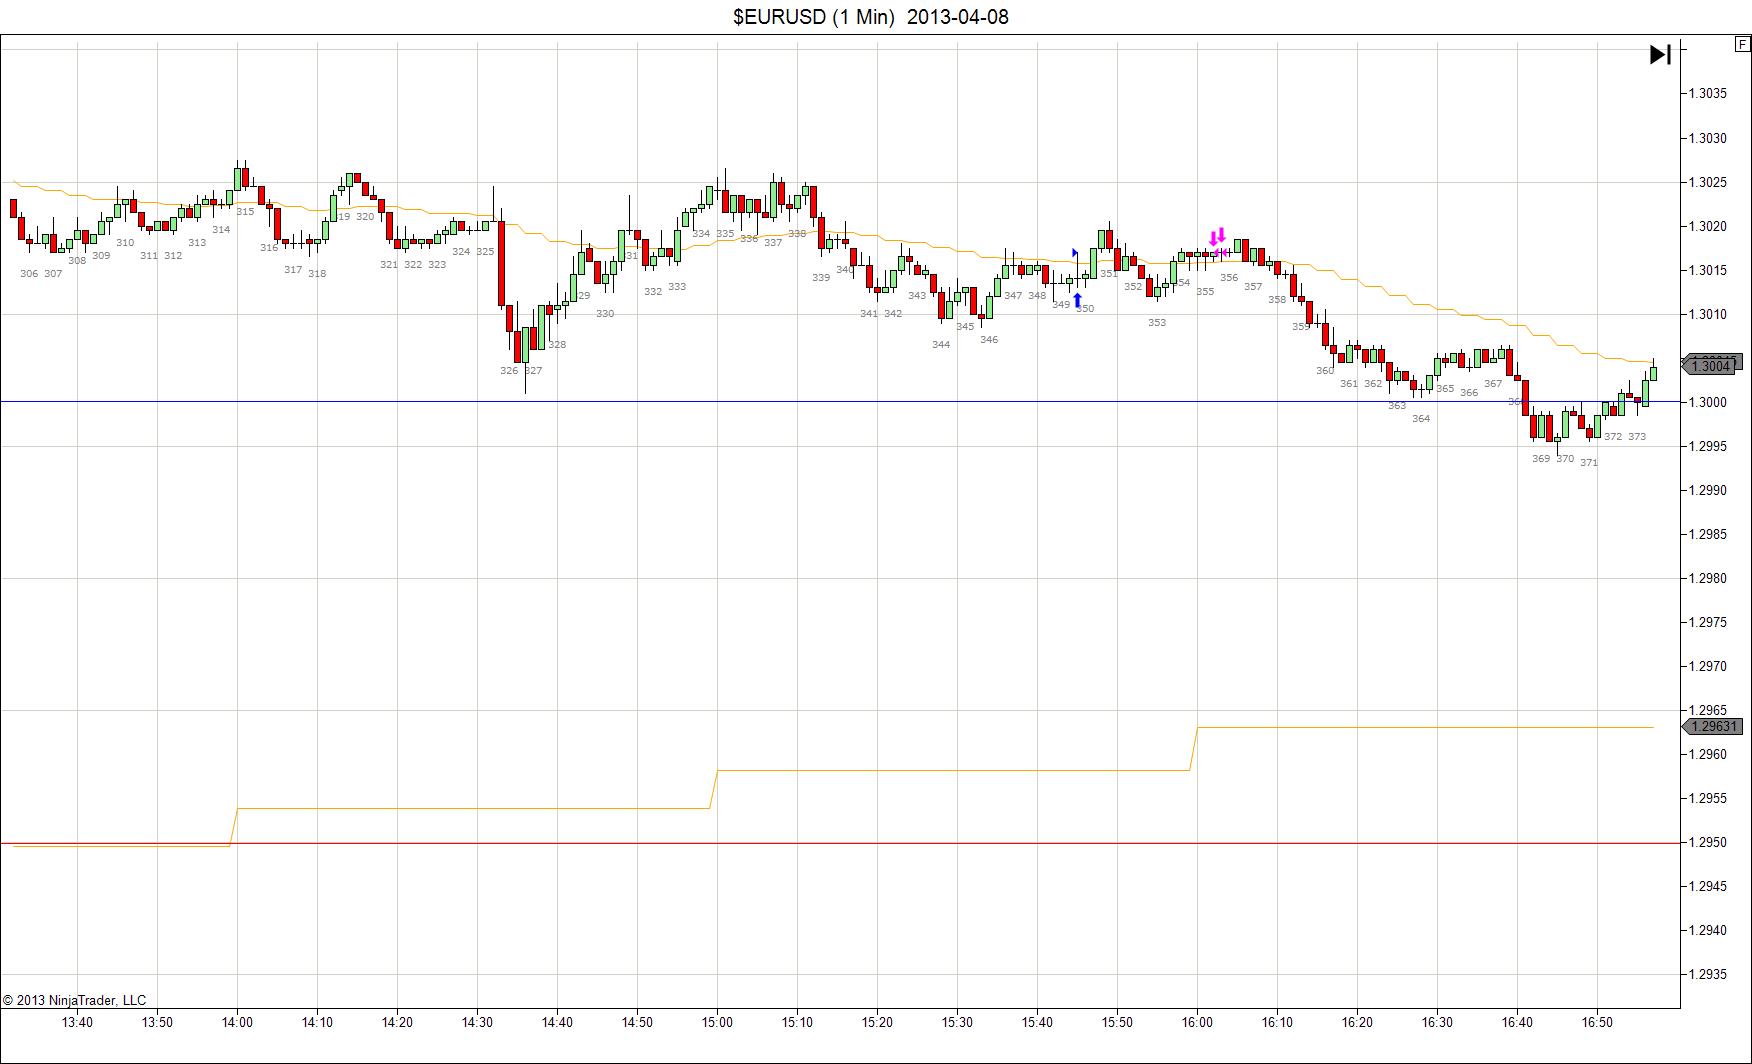
Task: Click the 1.2965 price axis label
Action: tap(1708, 710)
